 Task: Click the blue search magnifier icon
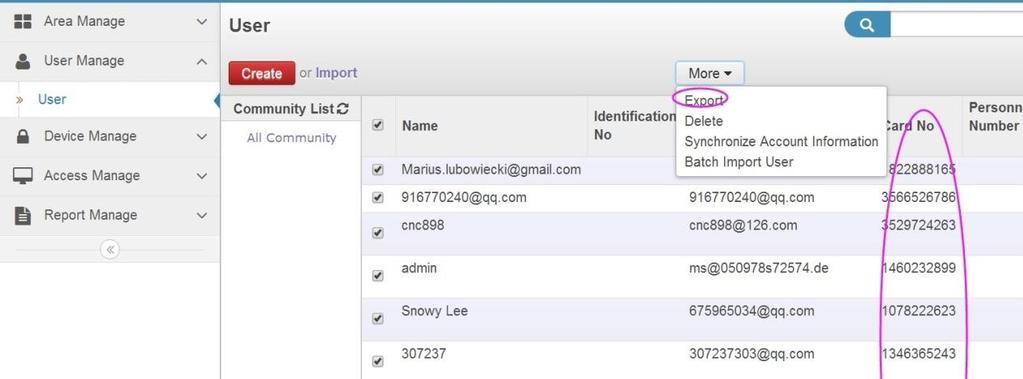pyautogui.click(x=867, y=25)
